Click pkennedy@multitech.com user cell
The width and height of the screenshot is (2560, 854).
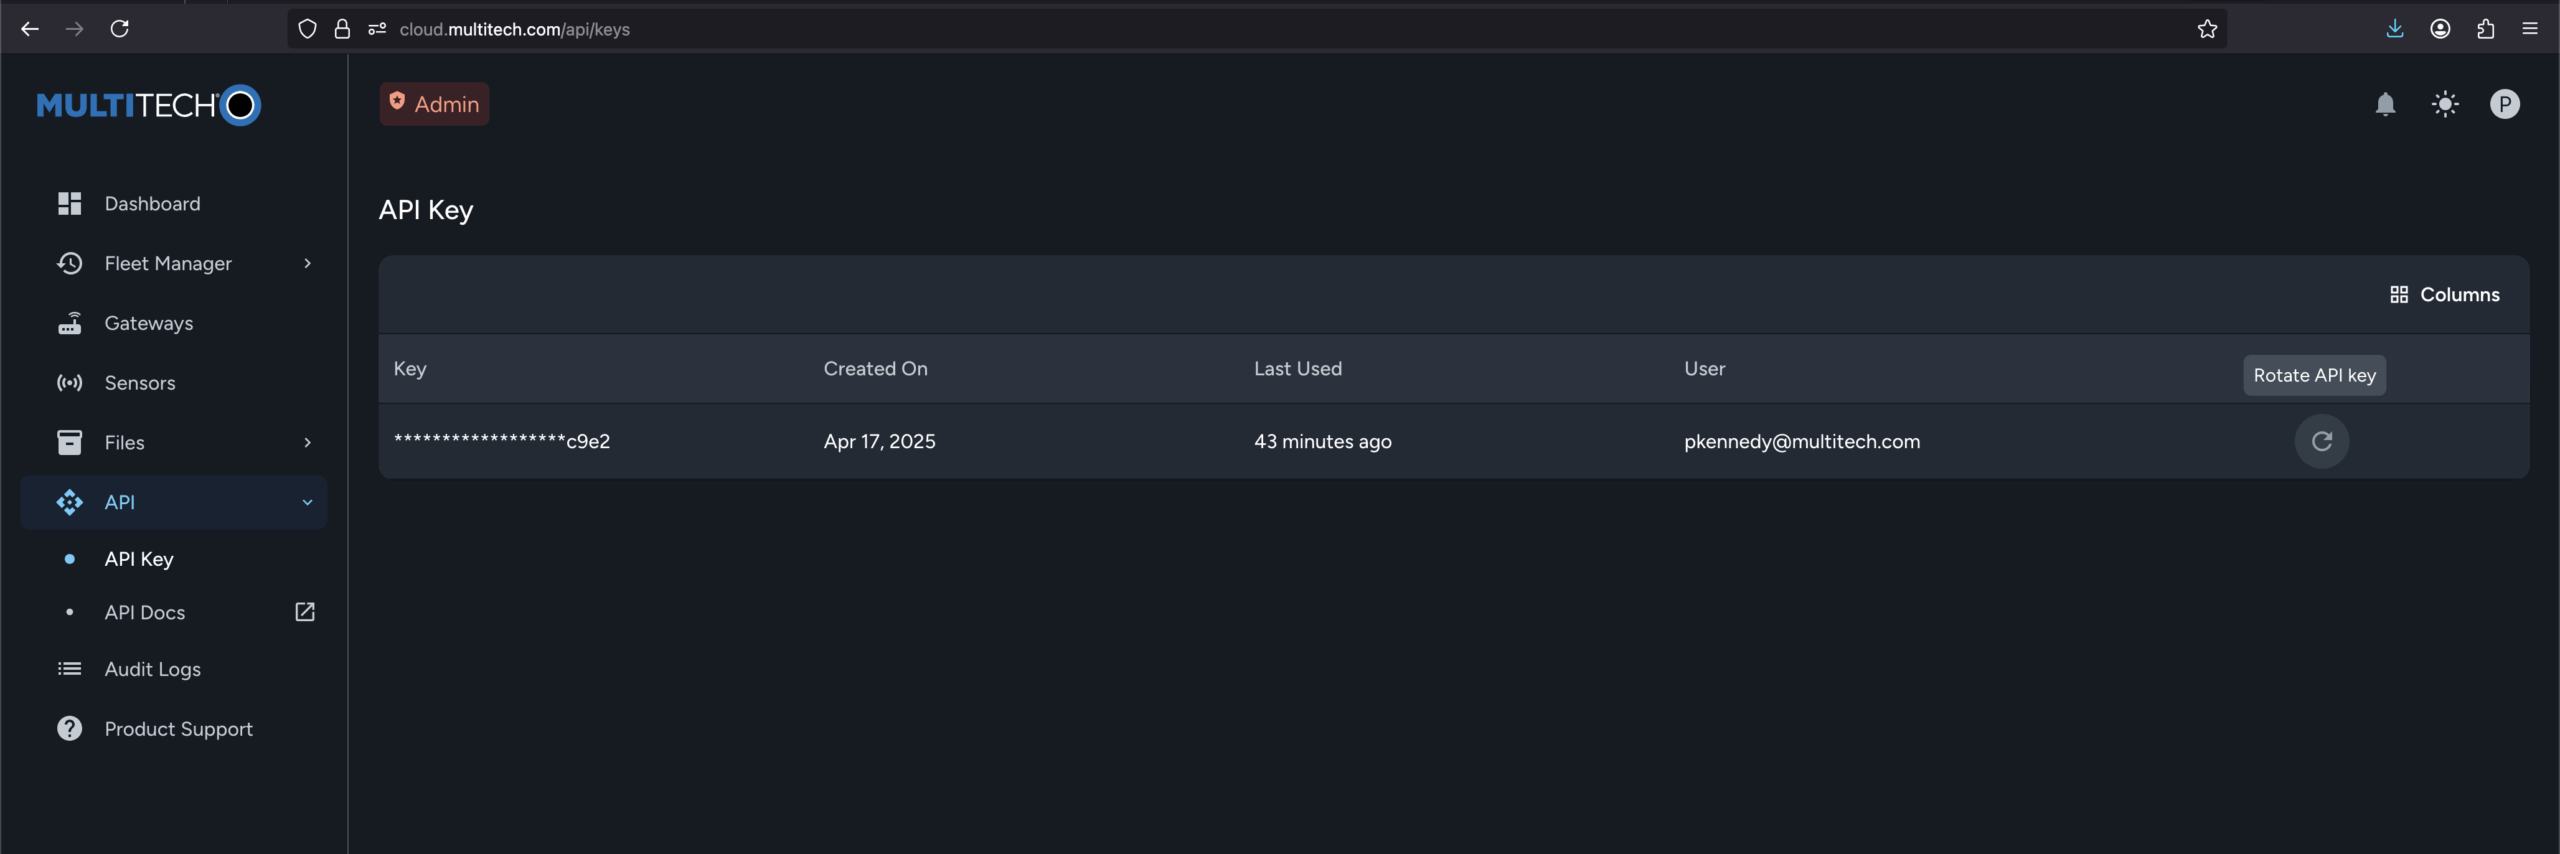[1802, 441]
